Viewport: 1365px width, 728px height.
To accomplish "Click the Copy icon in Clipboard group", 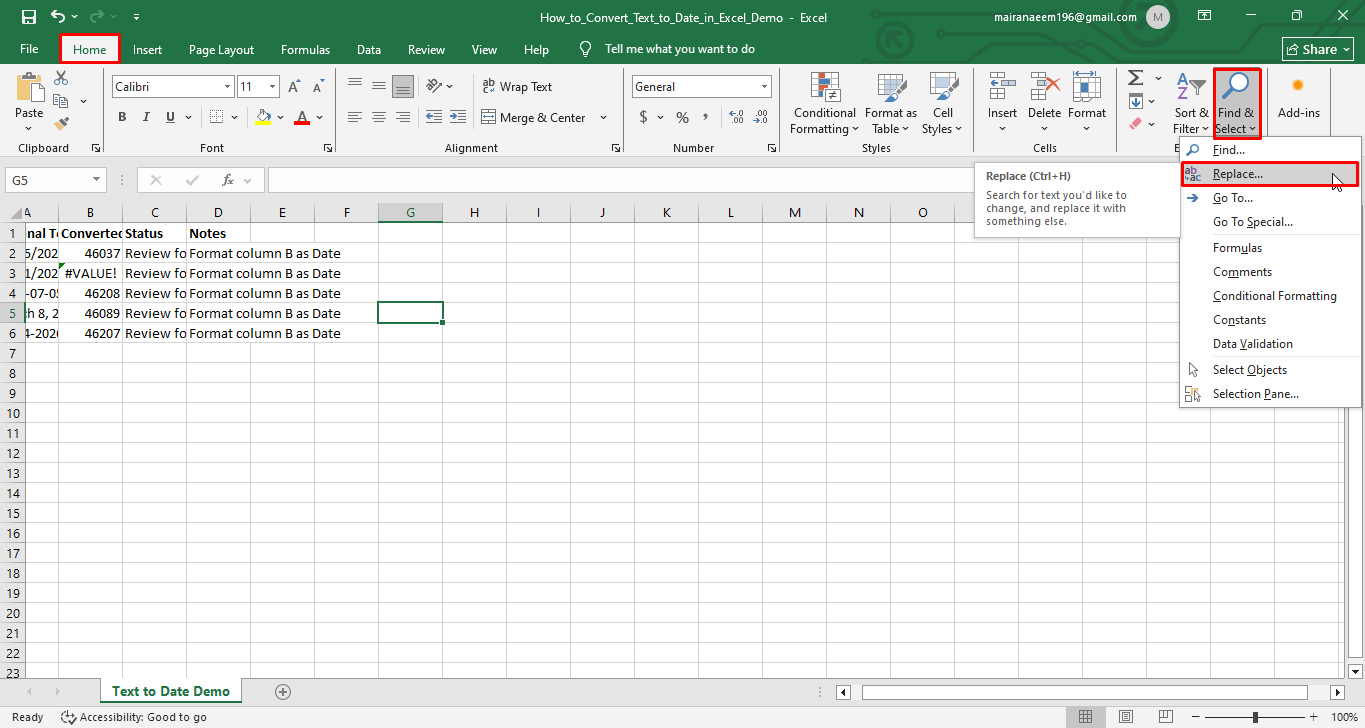I will pos(61,101).
